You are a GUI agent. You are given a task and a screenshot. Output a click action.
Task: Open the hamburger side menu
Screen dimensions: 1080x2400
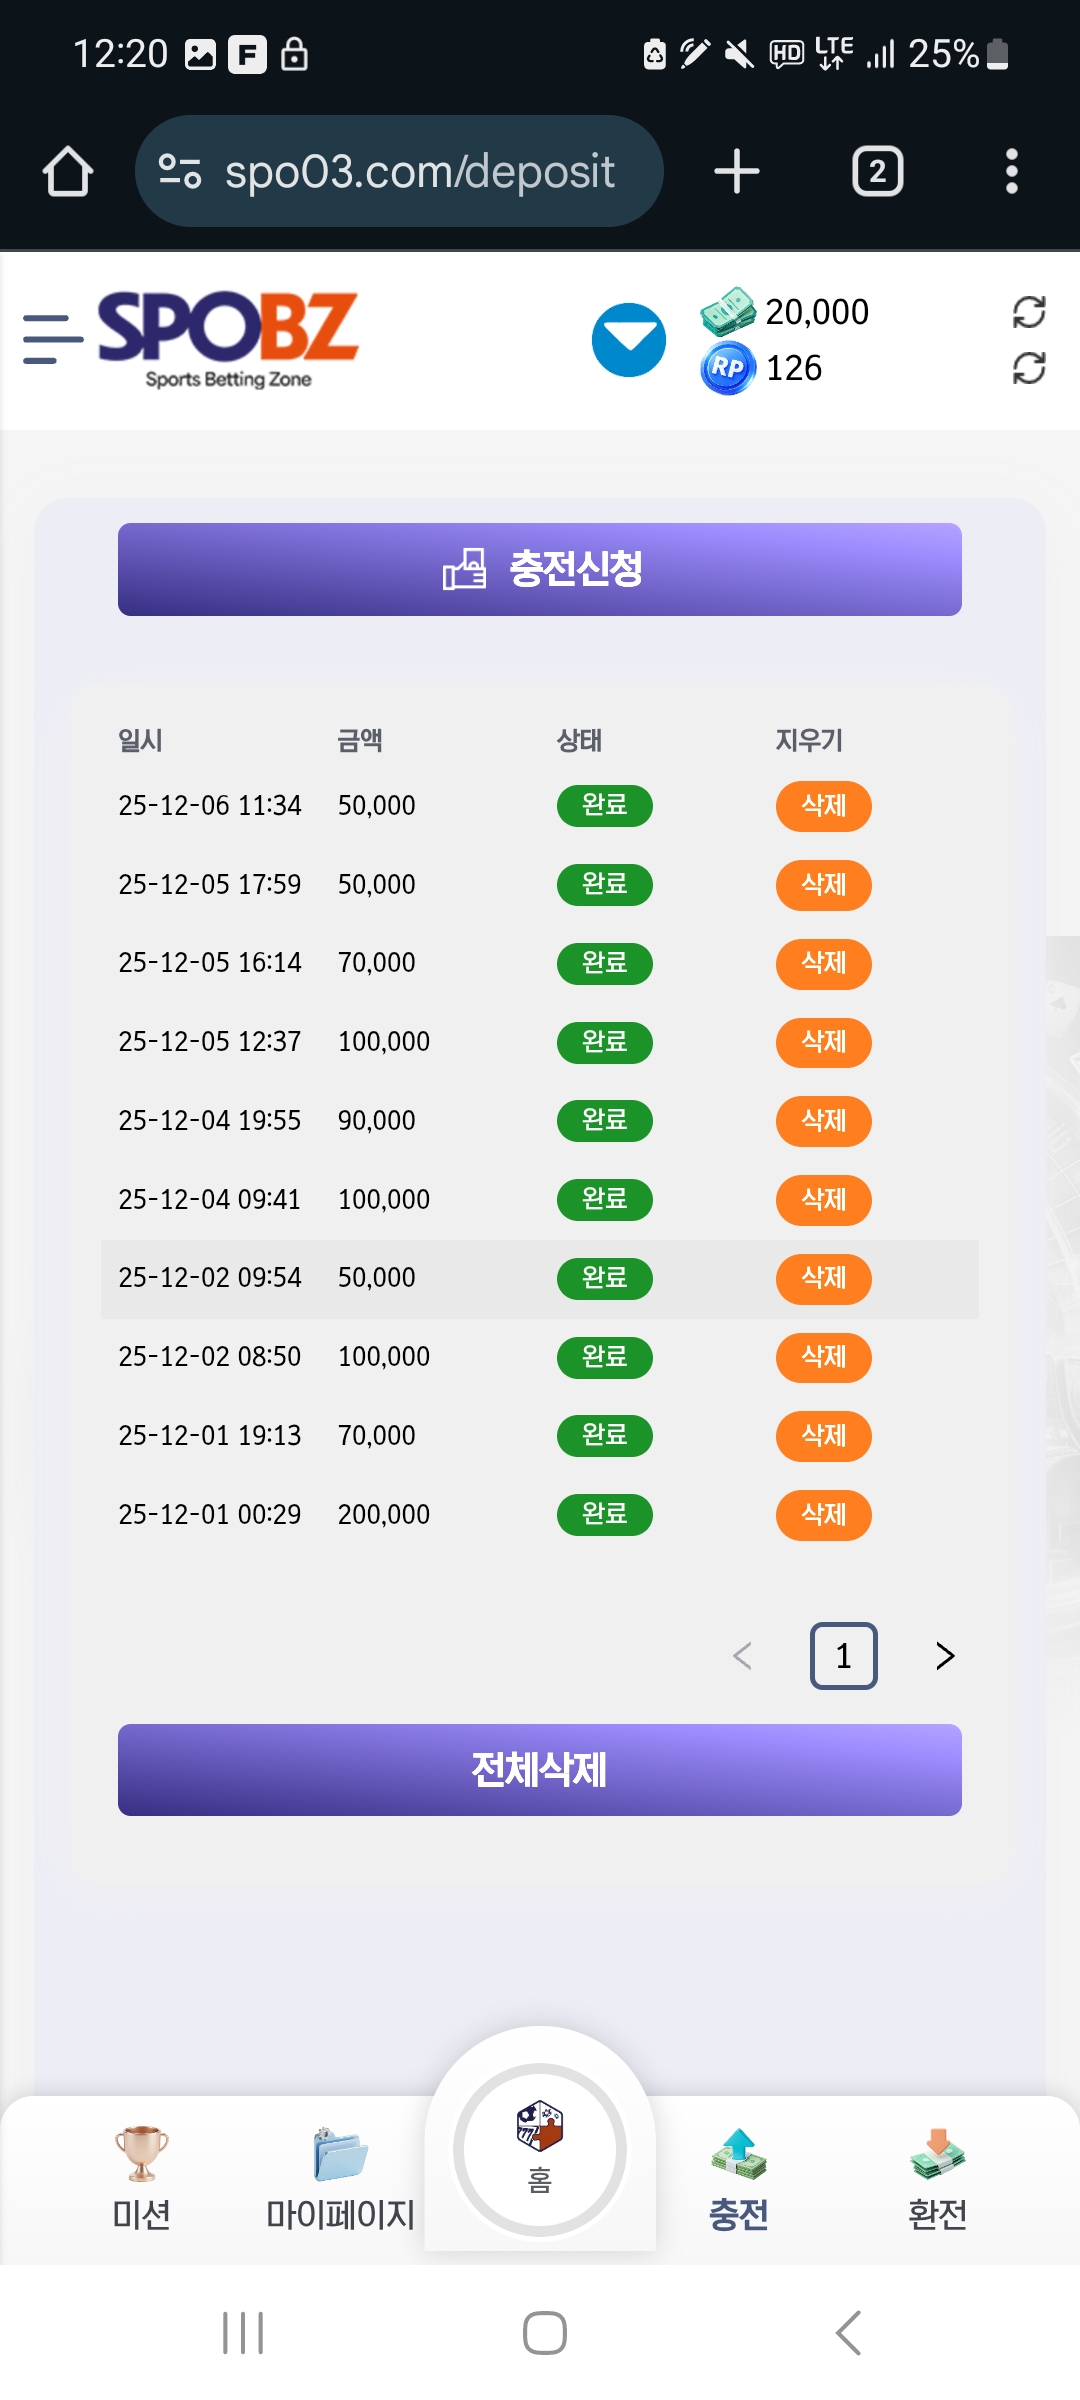[52, 339]
